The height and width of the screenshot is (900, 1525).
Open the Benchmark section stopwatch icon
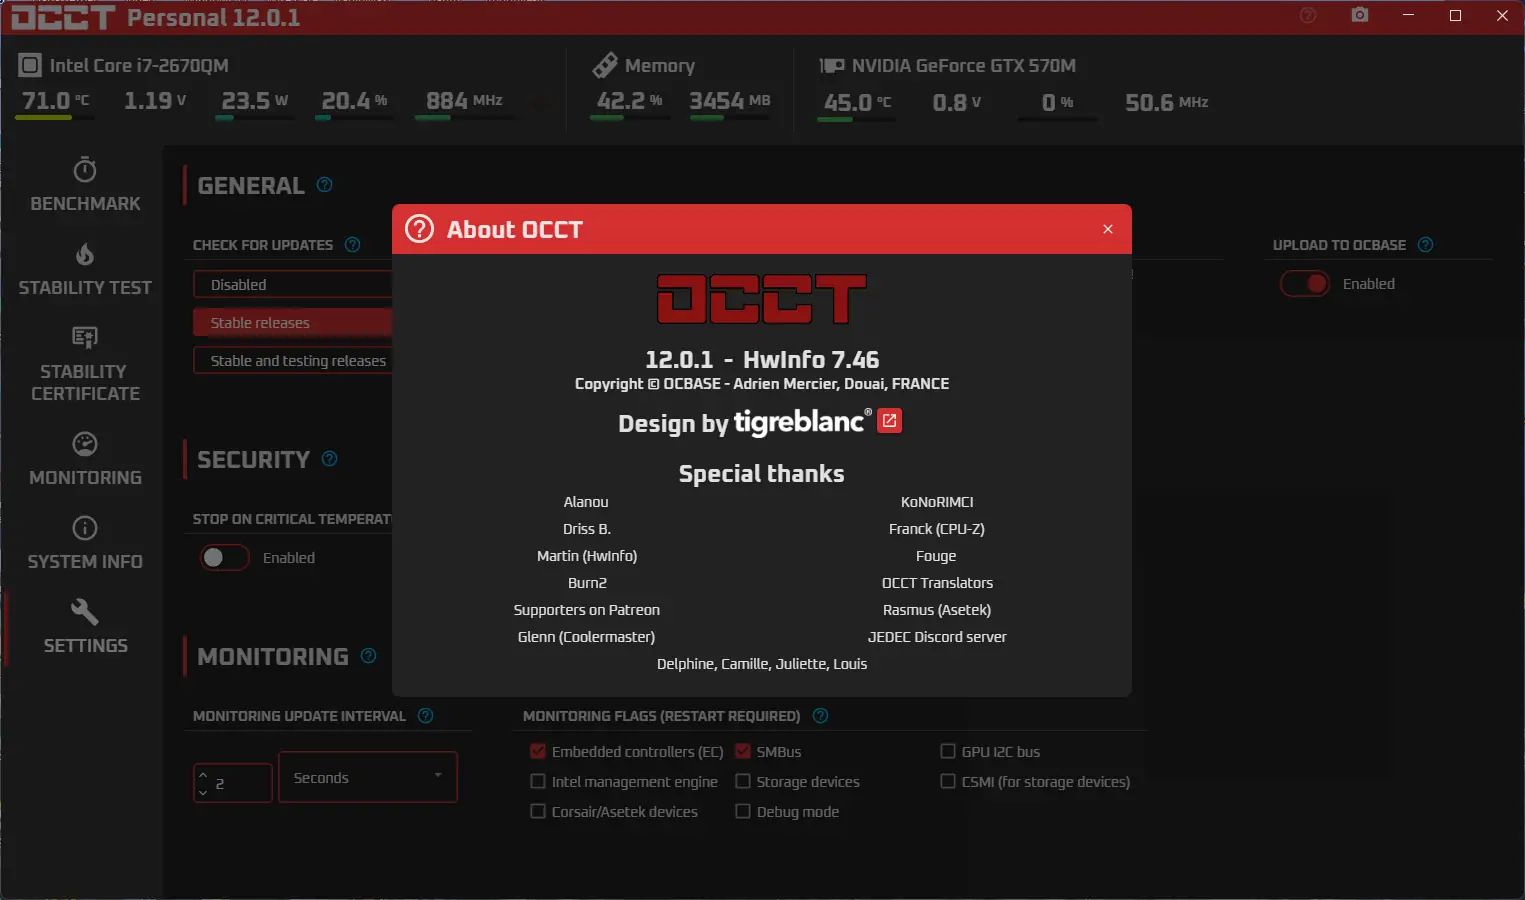point(85,169)
